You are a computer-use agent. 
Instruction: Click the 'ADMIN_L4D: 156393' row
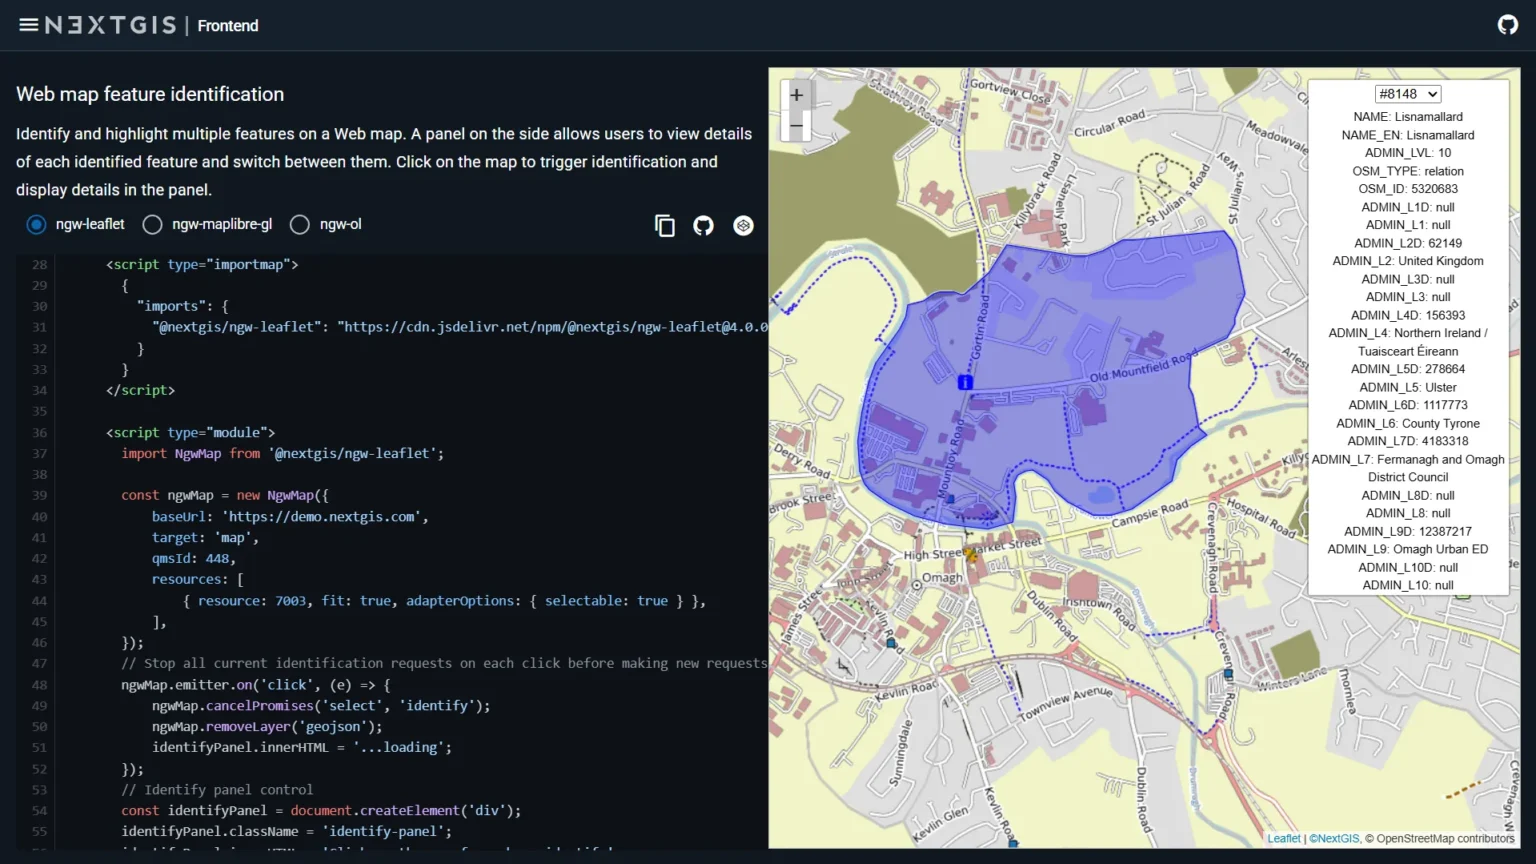[x=1408, y=315]
